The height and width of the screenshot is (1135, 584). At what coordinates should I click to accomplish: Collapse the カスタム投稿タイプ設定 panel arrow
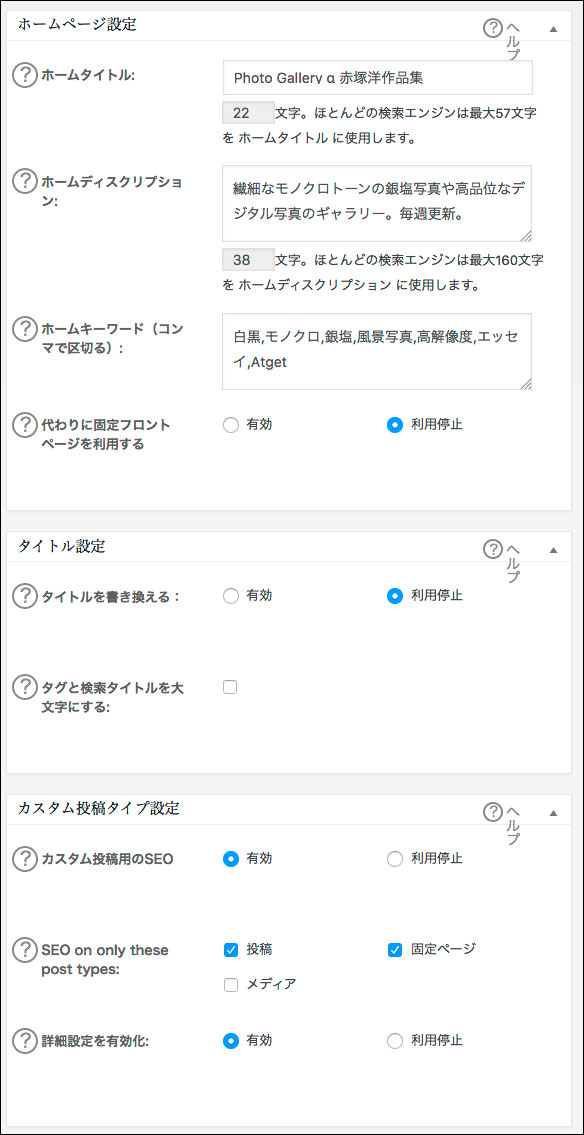point(554,813)
